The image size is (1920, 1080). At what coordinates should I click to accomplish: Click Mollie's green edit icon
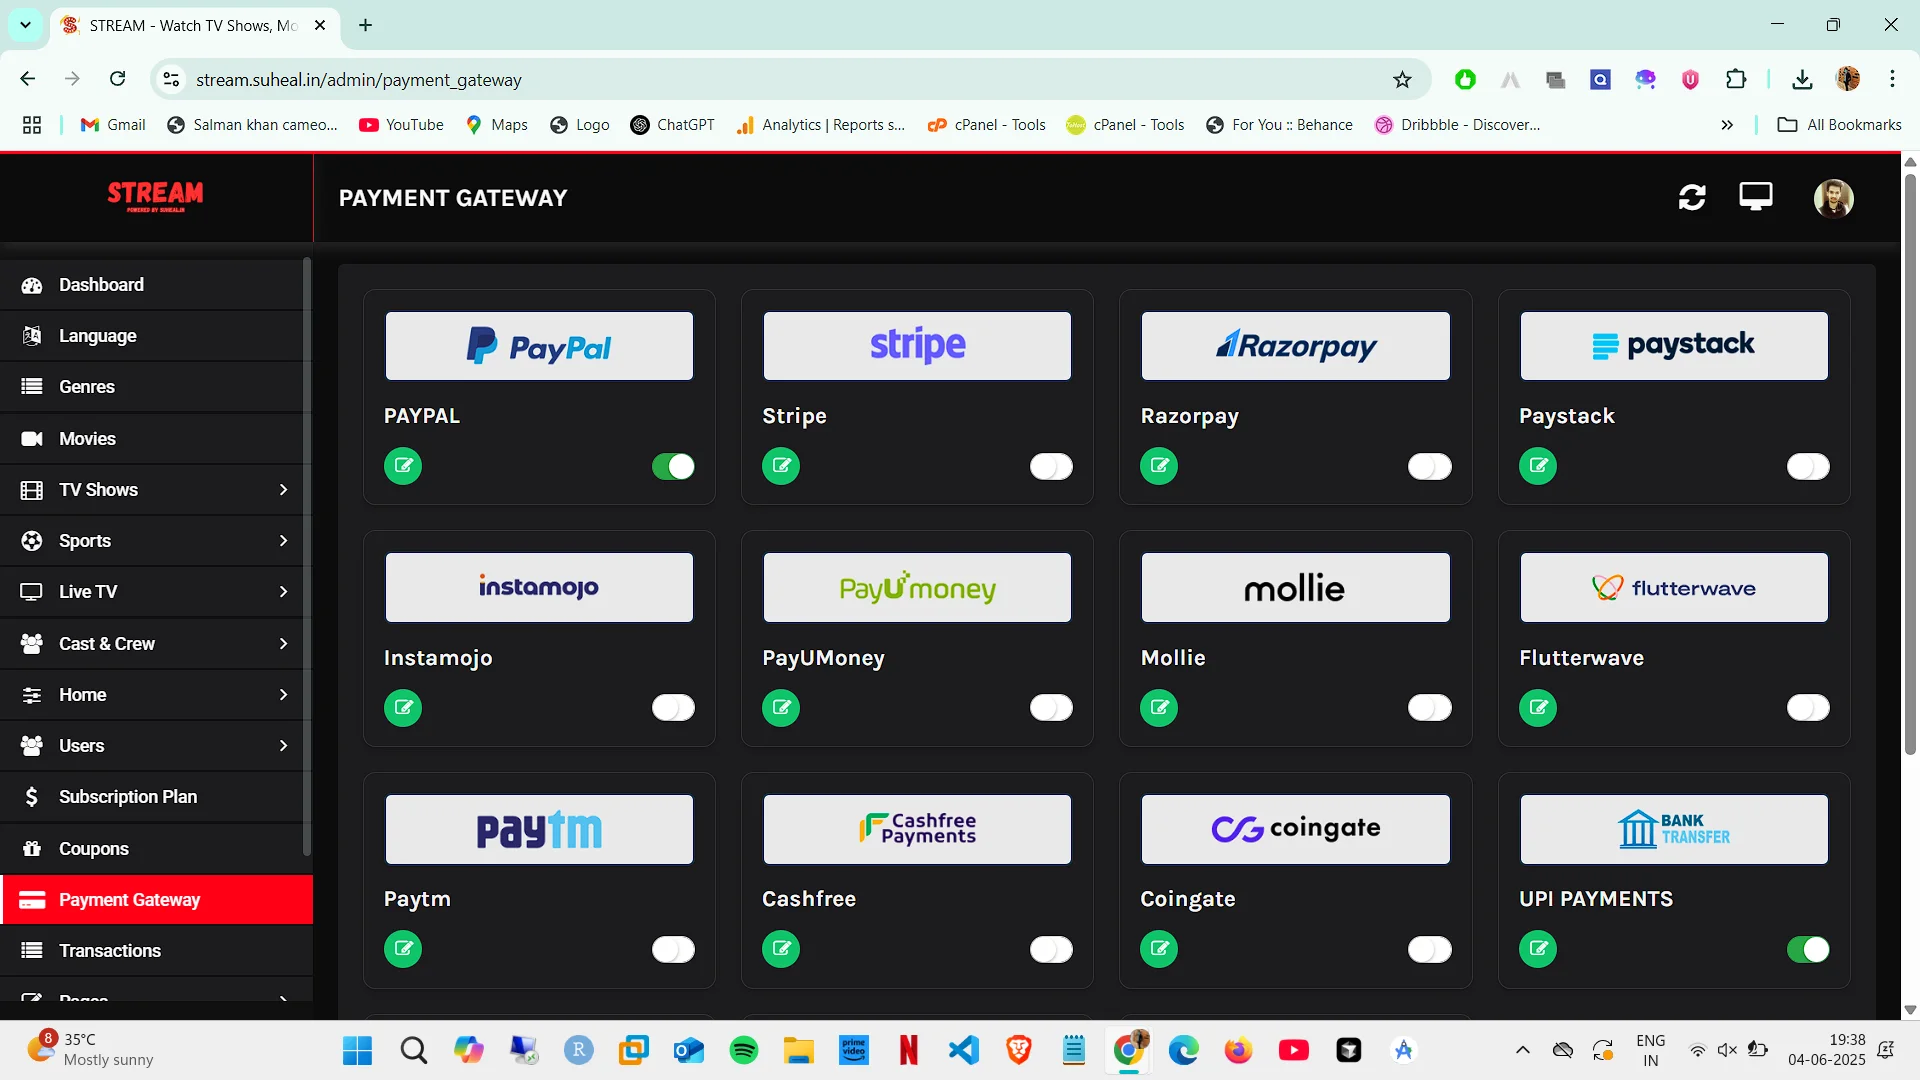[1159, 708]
